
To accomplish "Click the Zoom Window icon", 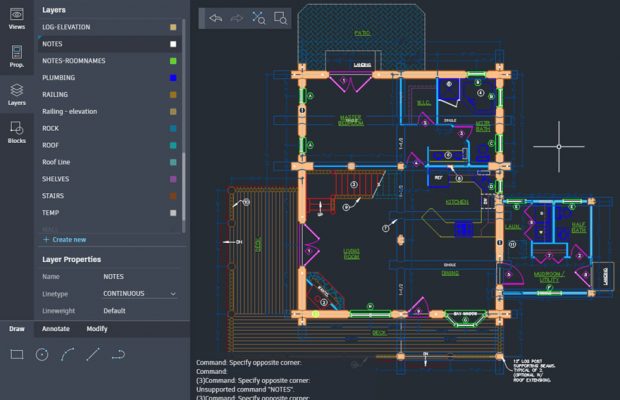I will coord(280,18).
